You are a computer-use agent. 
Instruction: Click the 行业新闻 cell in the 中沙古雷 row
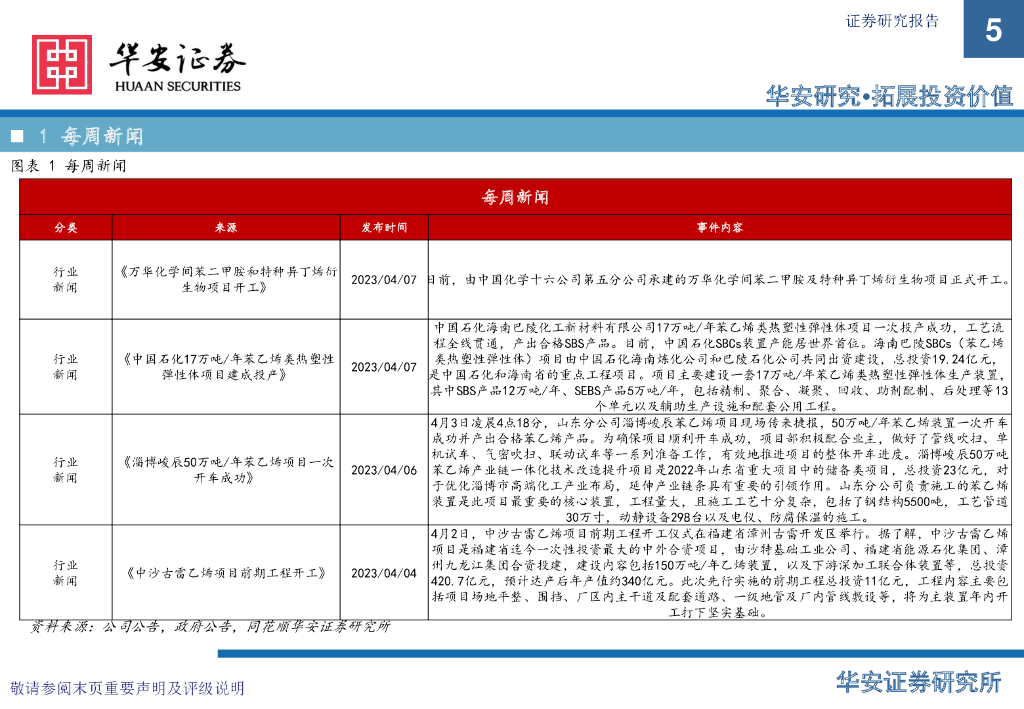coord(66,573)
